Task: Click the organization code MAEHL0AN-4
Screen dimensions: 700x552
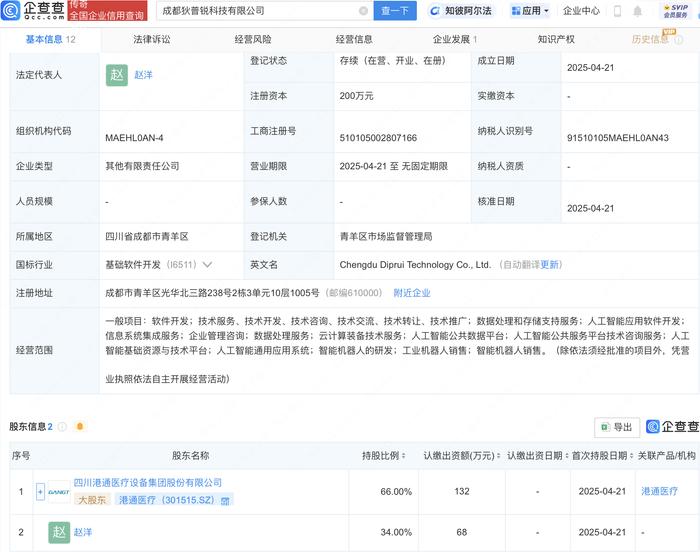Action: [134, 138]
